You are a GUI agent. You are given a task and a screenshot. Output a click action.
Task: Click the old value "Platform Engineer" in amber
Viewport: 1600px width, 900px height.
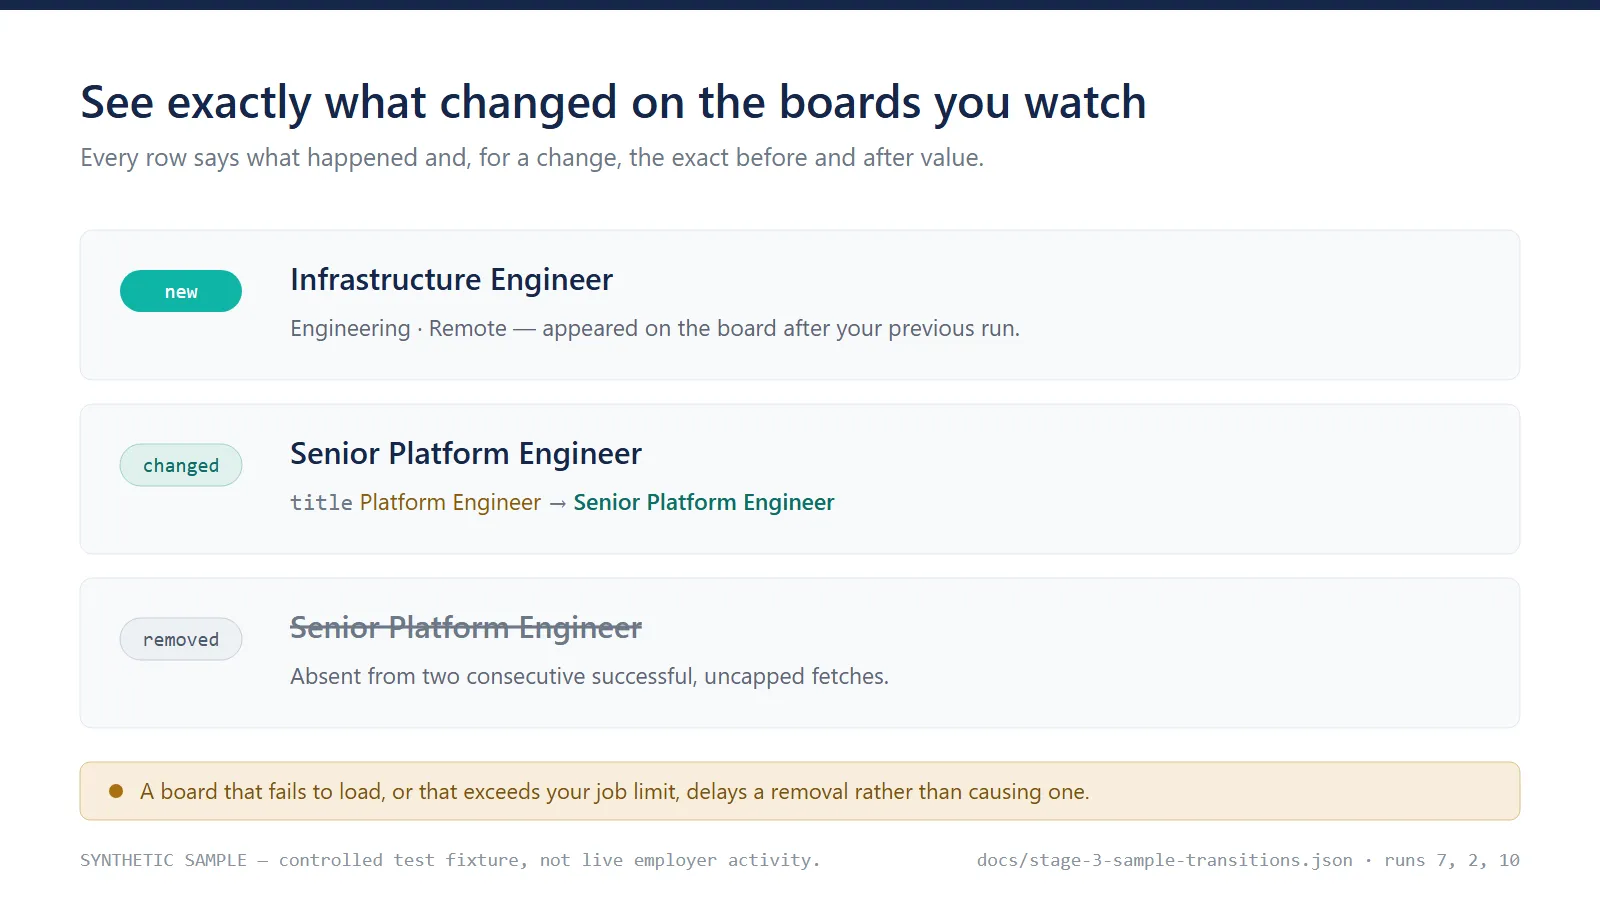(450, 502)
